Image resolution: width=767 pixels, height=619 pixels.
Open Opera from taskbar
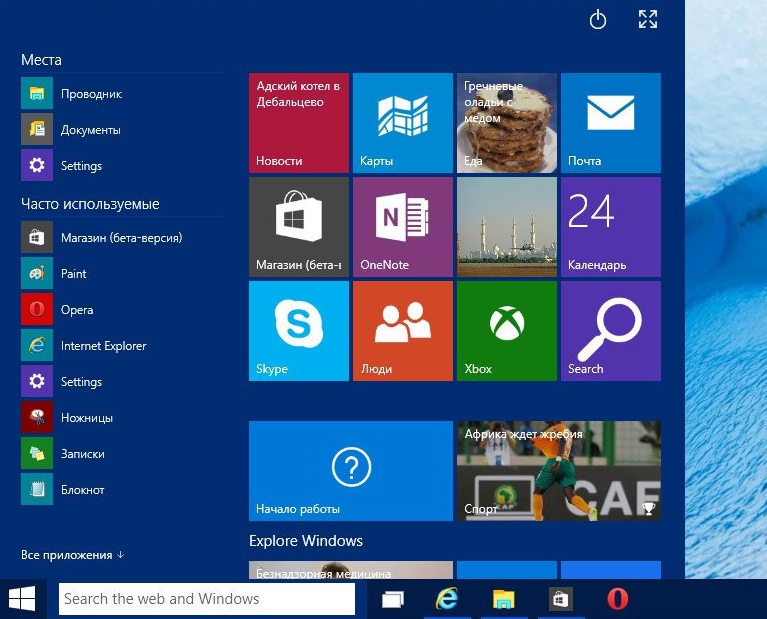617,599
